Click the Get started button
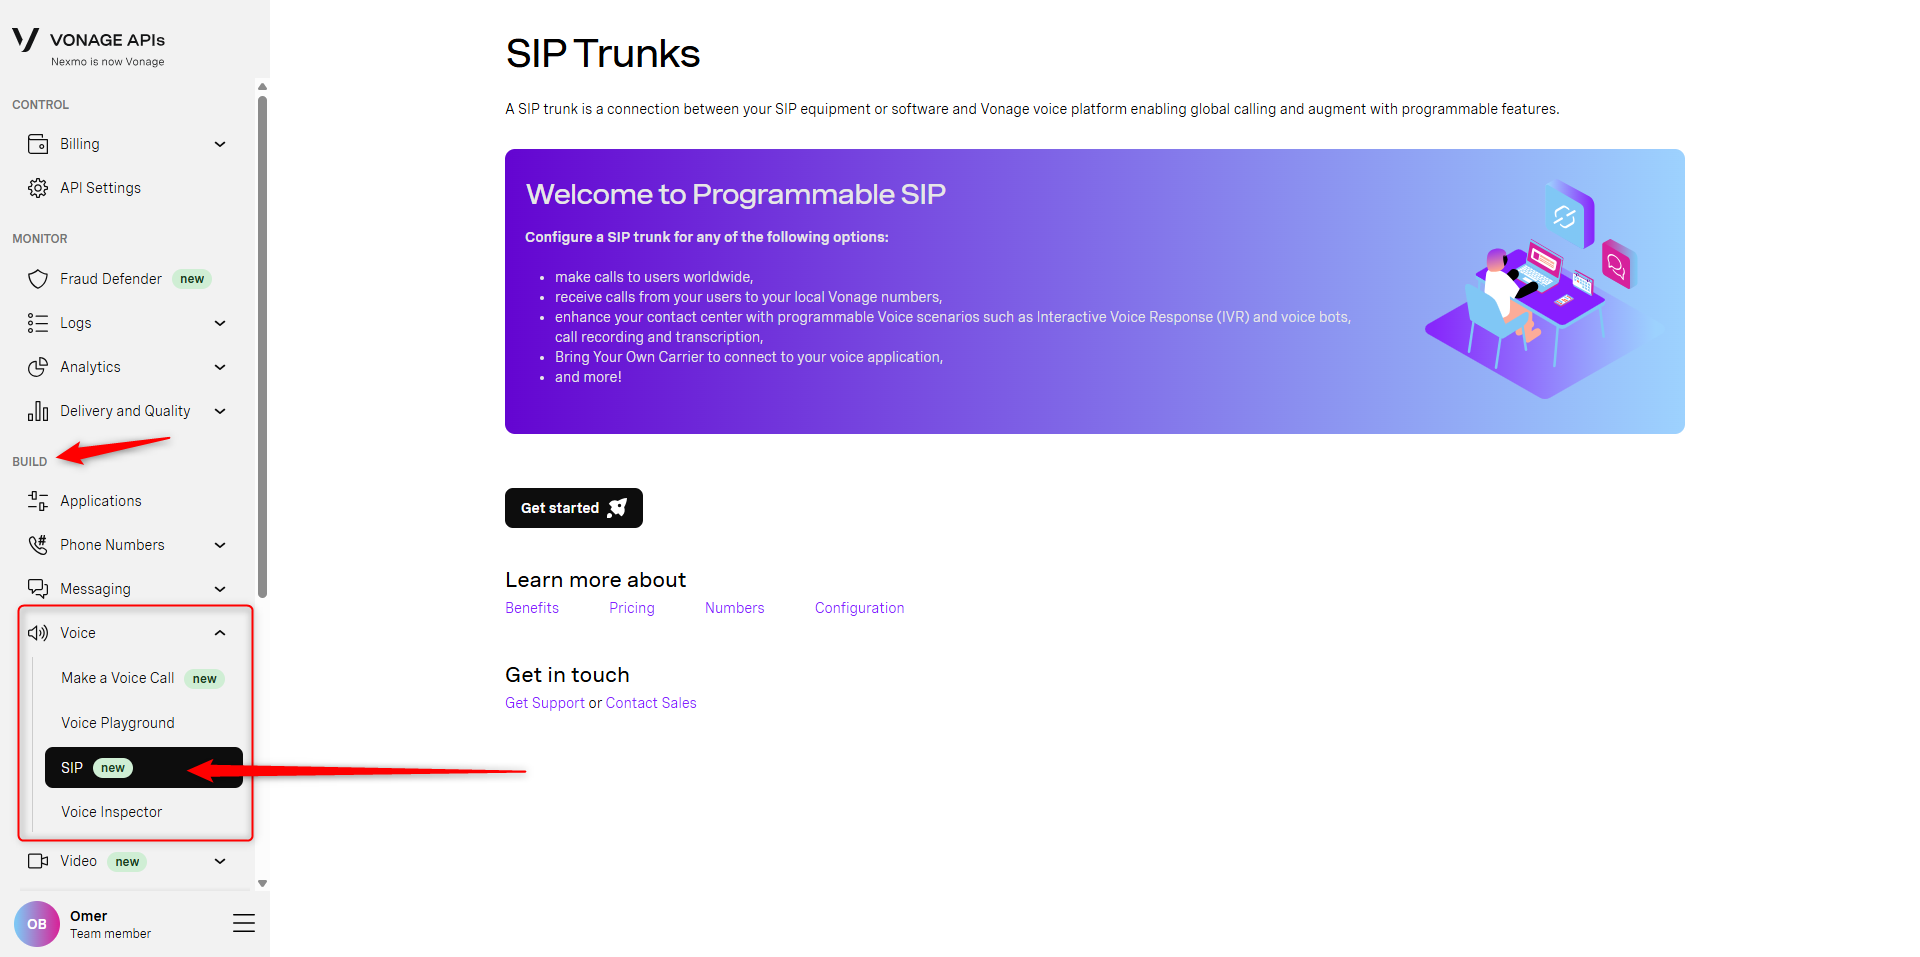1920x957 pixels. click(x=574, y=508)
